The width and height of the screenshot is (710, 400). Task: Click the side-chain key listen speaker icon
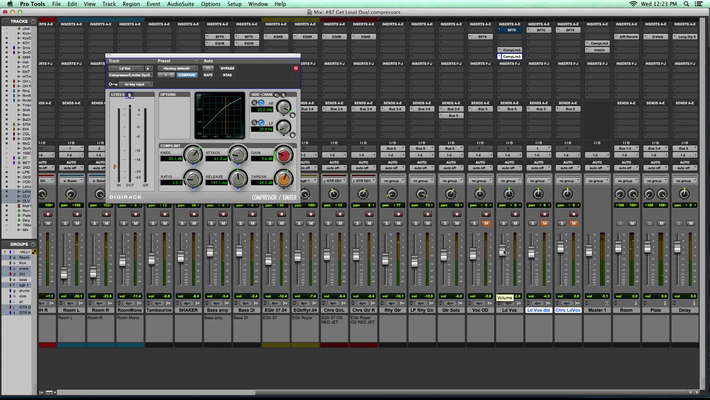pyautogui.click(x=283, y=95)
